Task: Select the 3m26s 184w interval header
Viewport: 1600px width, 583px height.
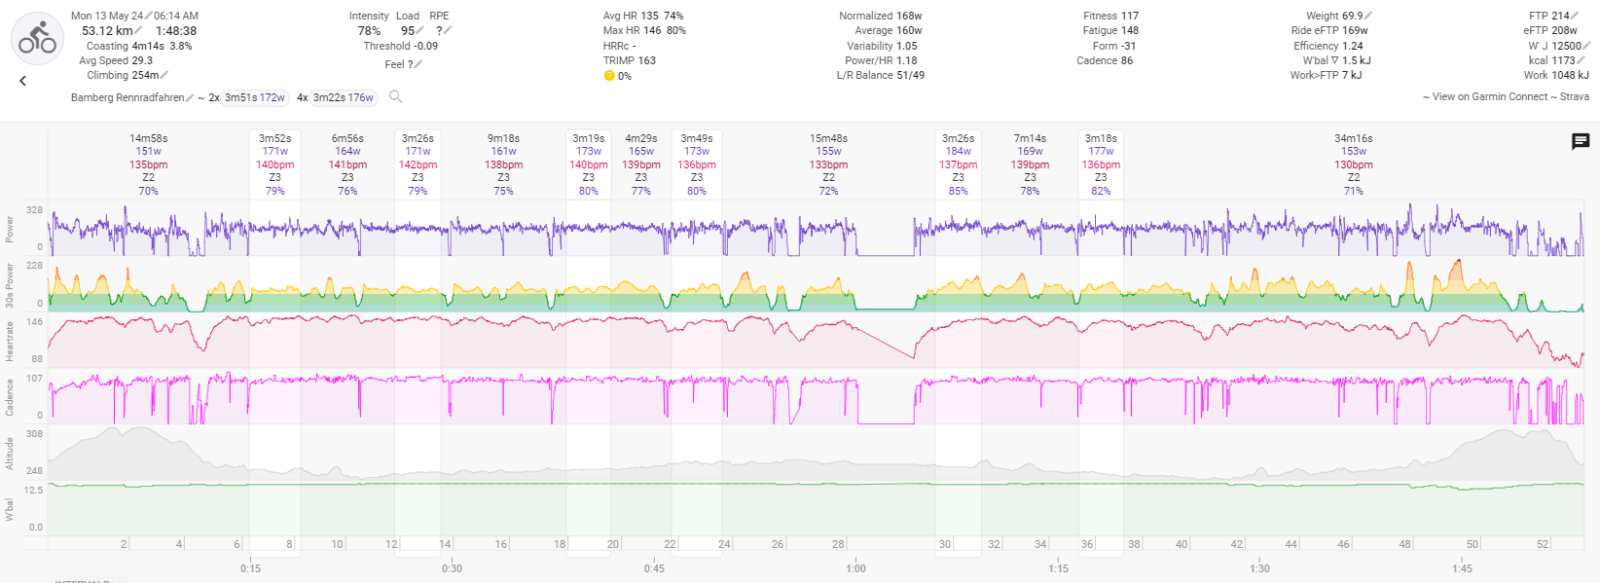Action: click(x=958, y=164)
